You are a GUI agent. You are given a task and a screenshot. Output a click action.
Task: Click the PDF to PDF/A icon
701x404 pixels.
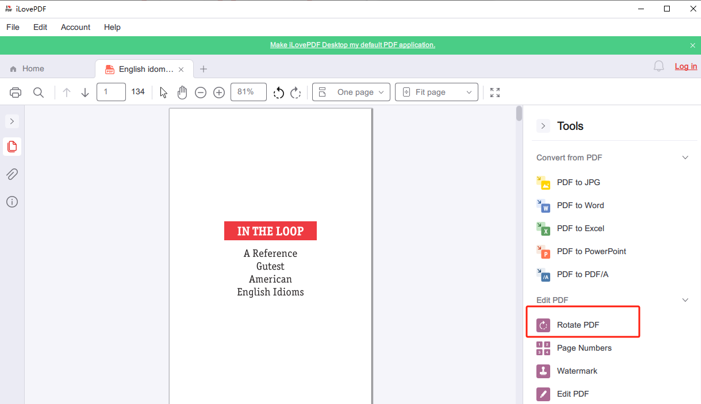[x=543, y=274]
